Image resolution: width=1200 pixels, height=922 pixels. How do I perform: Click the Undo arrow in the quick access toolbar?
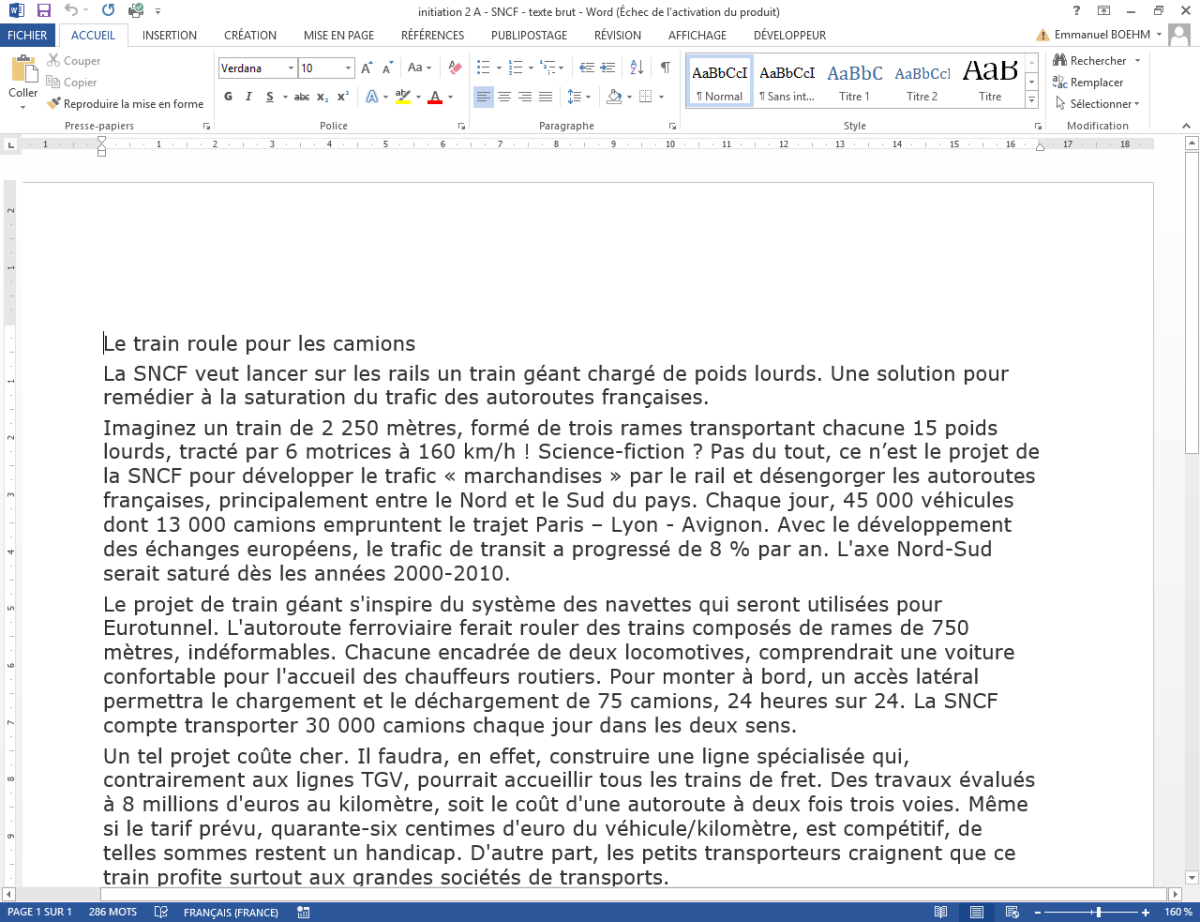pos(69,11)
